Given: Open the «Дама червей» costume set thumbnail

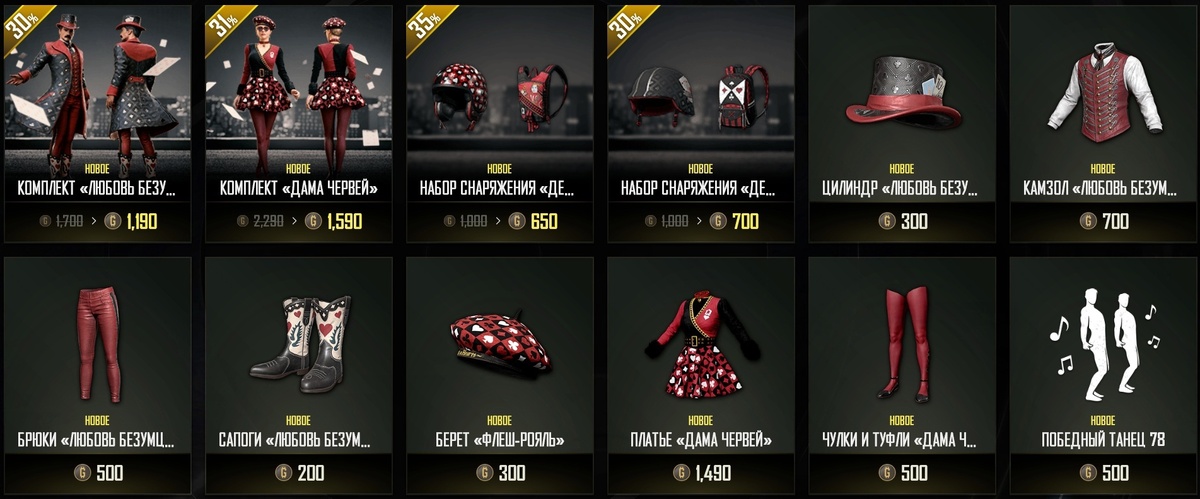Looking at the screenshot, I should pos(300,93).
